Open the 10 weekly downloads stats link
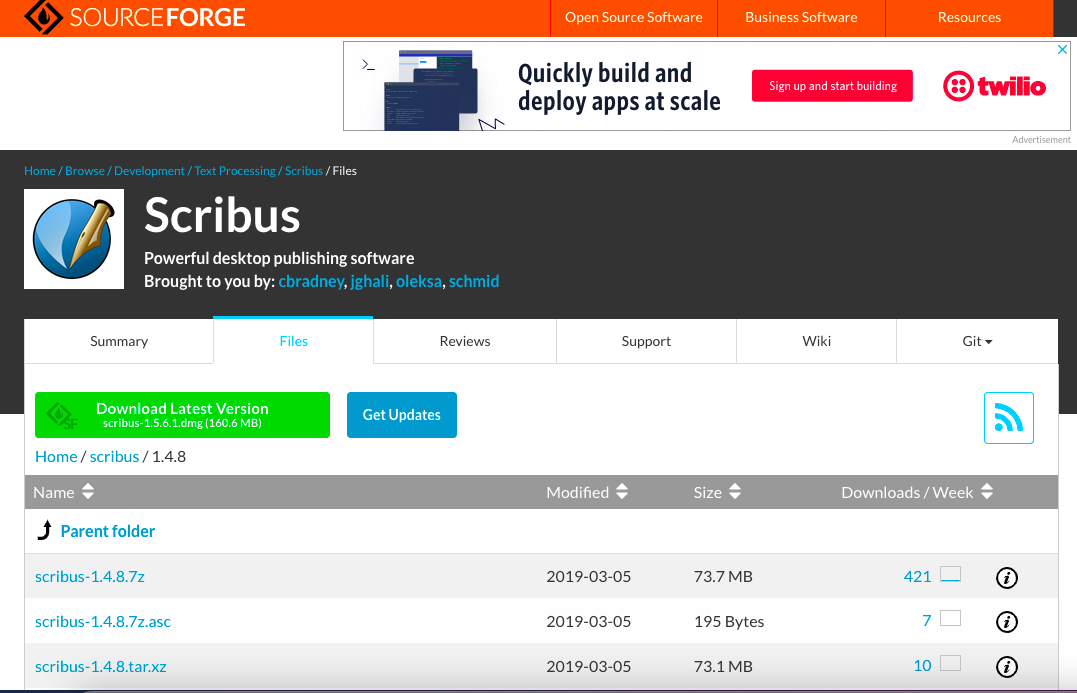Screen dimensions: 1077x693 coord(922,666)
